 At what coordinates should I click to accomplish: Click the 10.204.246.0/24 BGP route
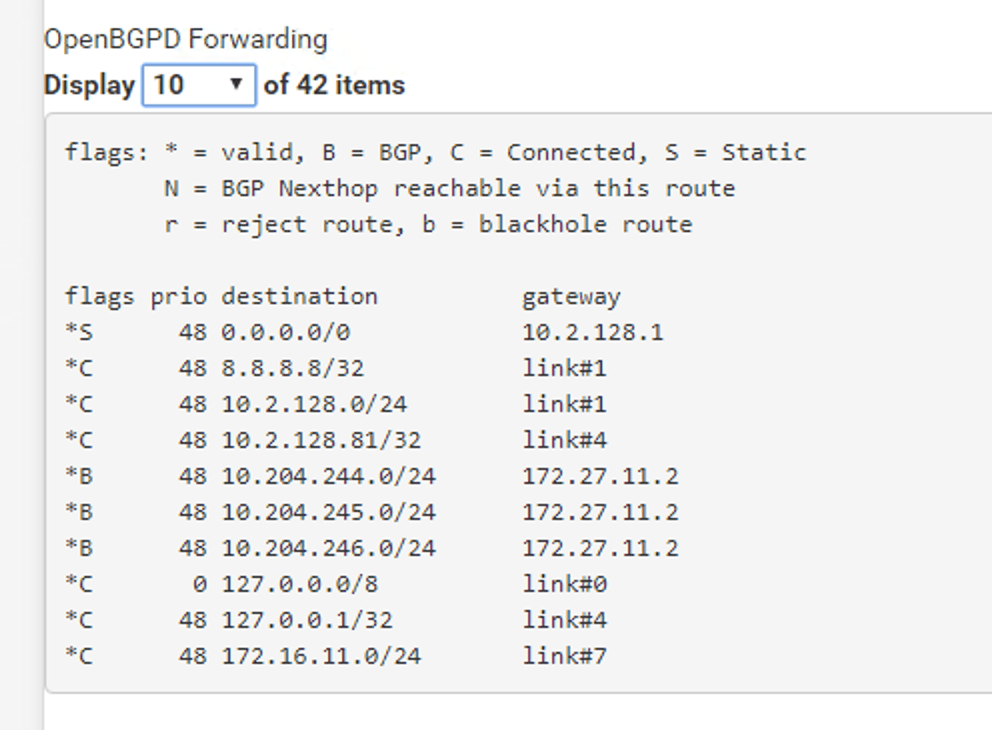coord(328,548)
